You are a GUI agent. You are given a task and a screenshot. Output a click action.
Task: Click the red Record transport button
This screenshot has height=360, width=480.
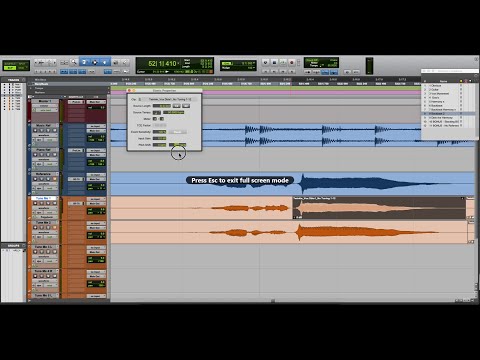292,62
